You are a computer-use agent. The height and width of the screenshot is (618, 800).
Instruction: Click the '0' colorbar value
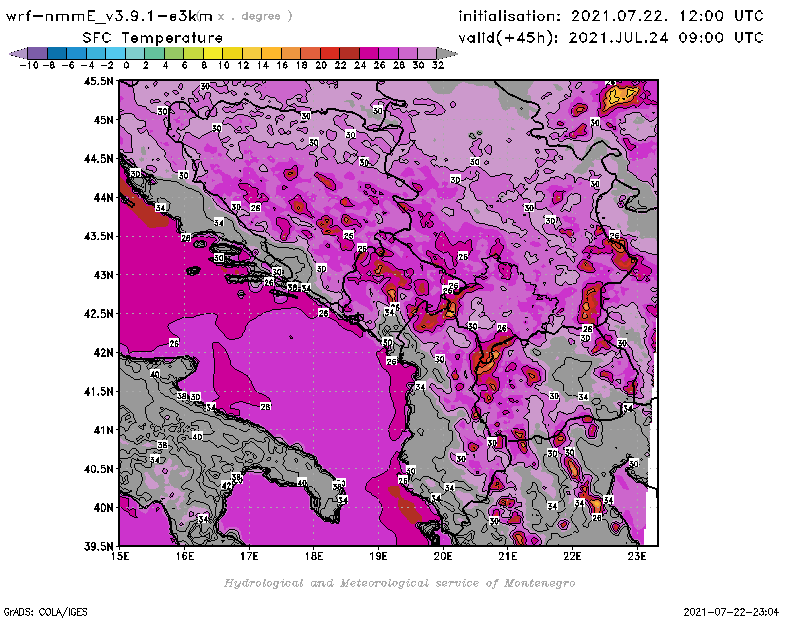(x=126, y=65)
